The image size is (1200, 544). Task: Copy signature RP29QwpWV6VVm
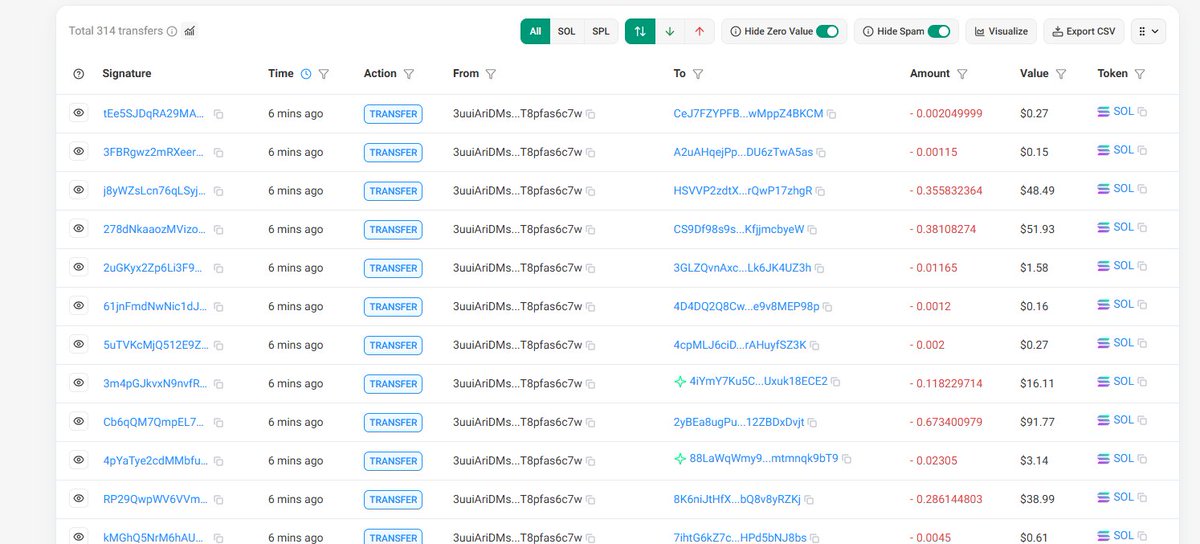click(218, 499)
